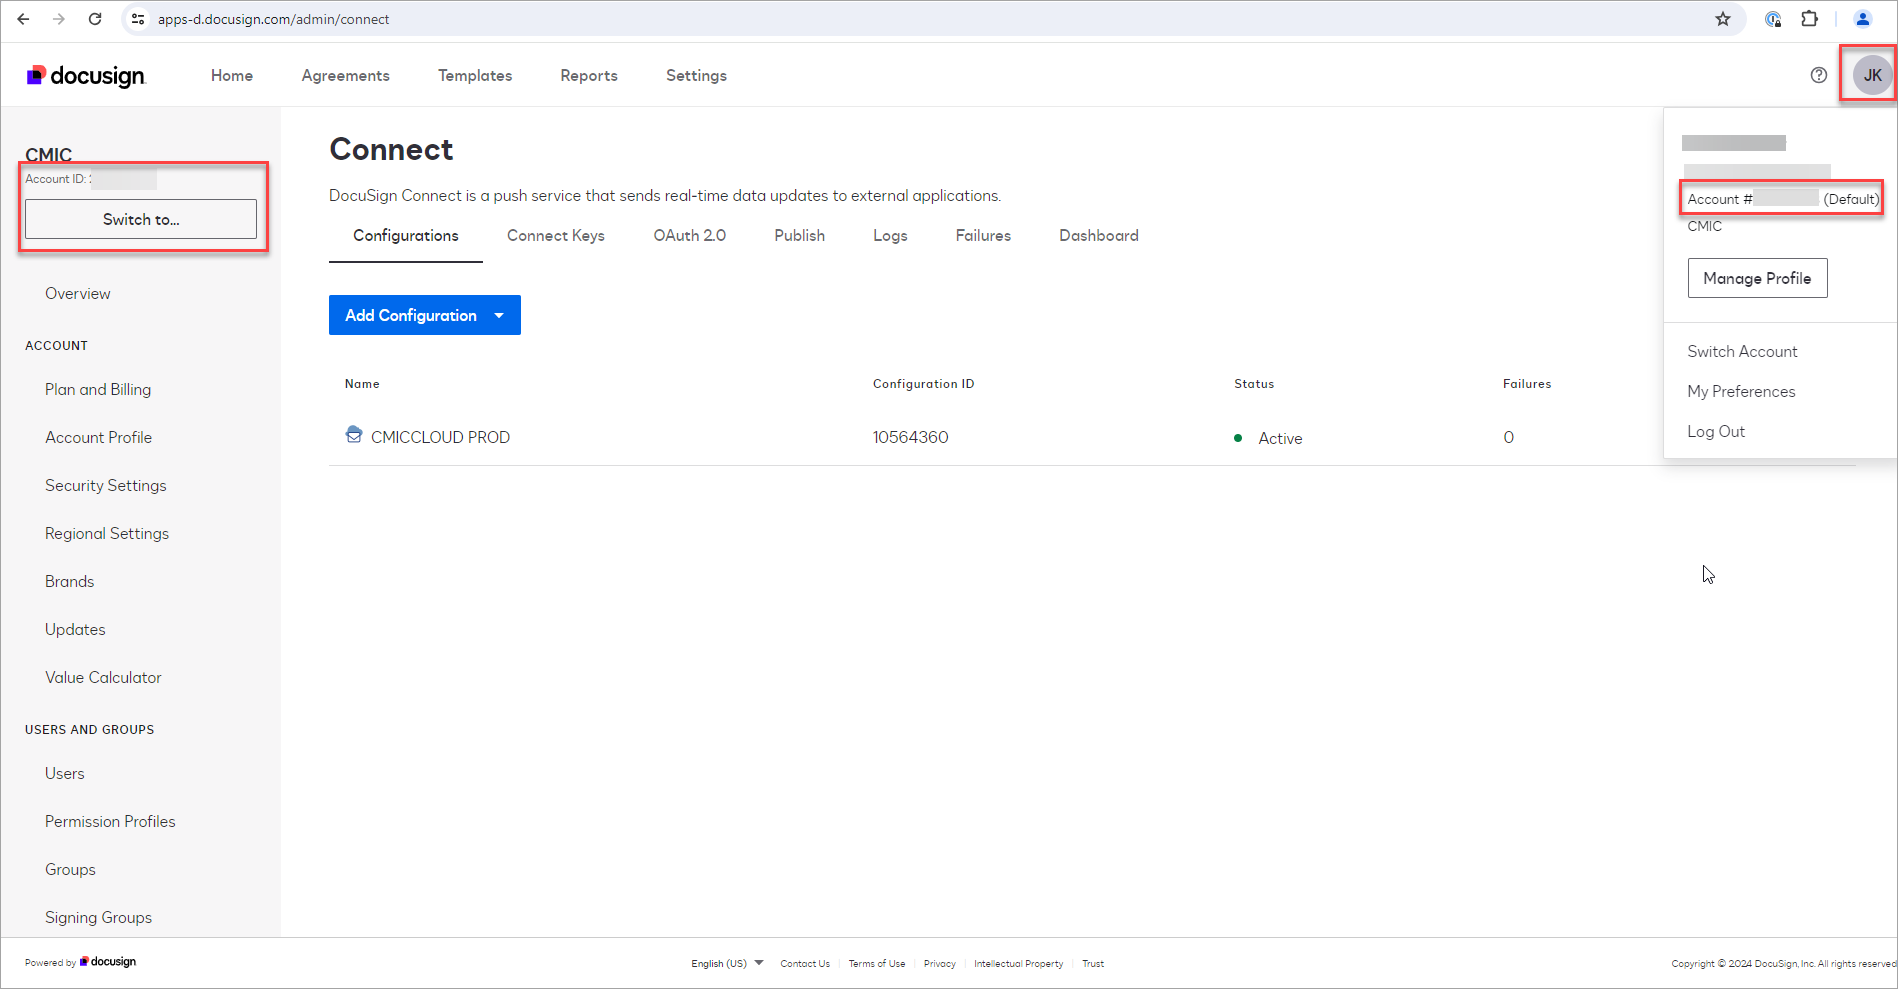1898x989 pixels.
Task: Open Account Profile in sidebar
Action: coord(99,438)
